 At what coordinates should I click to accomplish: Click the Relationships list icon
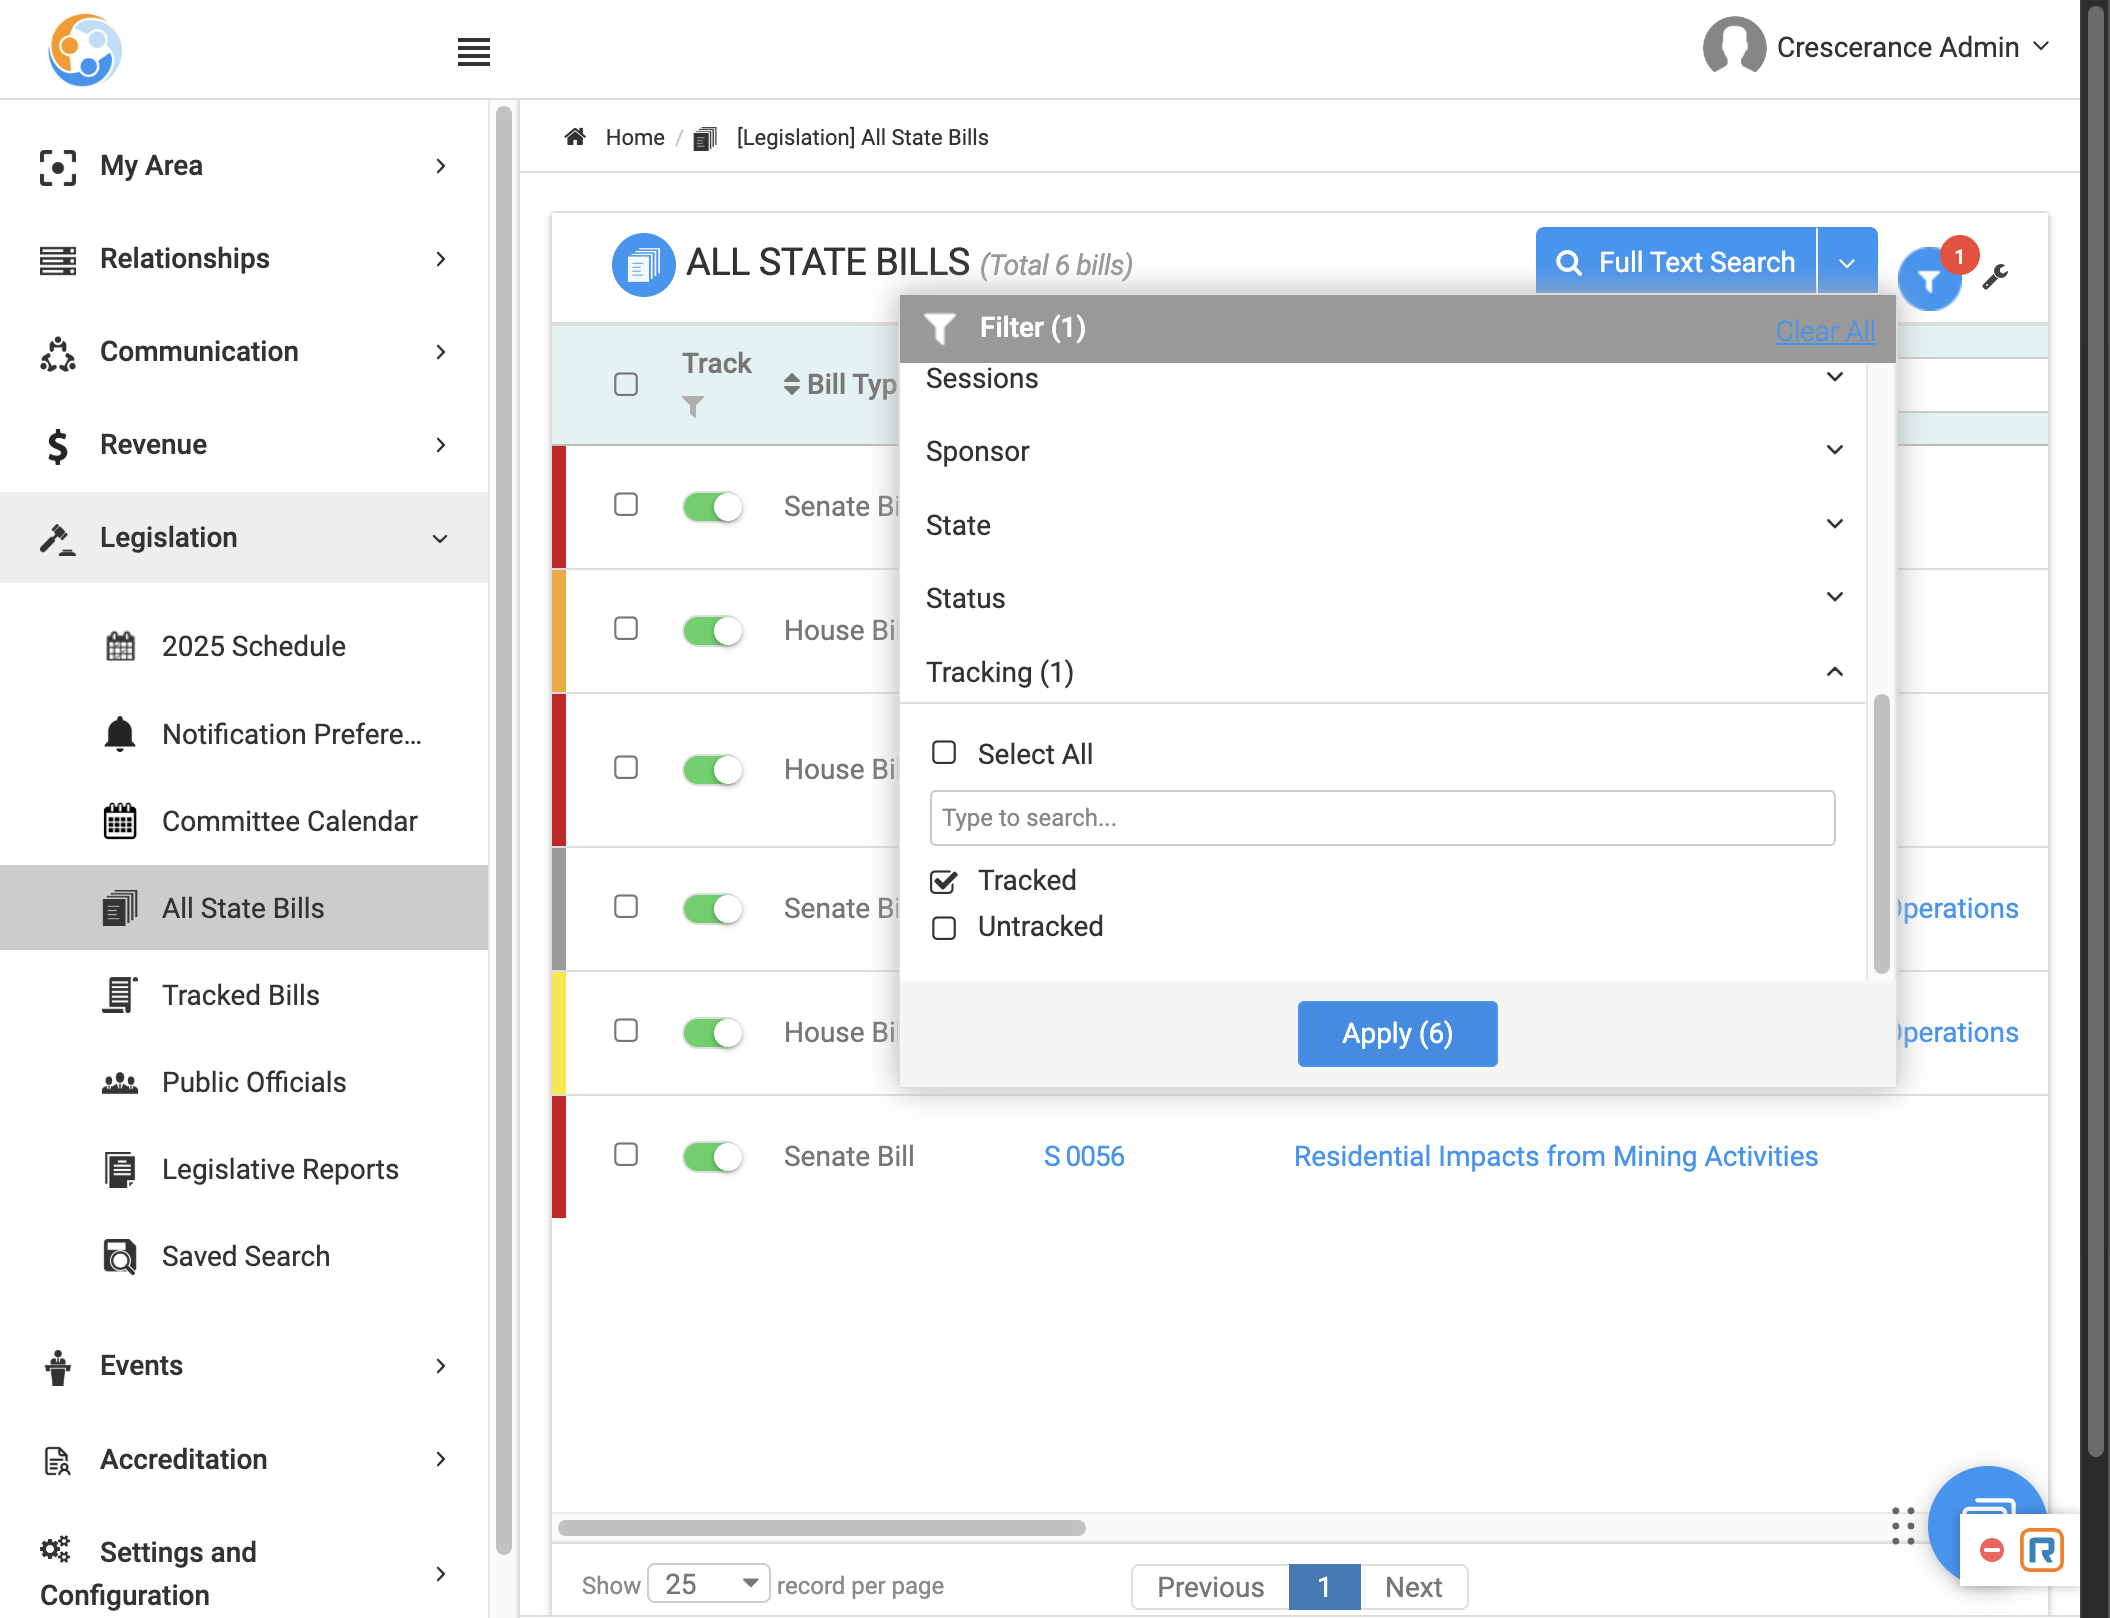pos(58,260)
